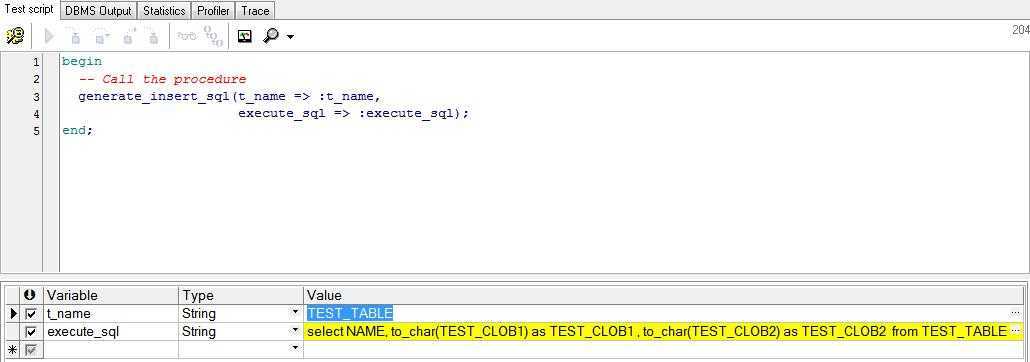Click the disabled run (play) icon
Viewport: 1030px width, 362px height.
[x=49, y=36]
